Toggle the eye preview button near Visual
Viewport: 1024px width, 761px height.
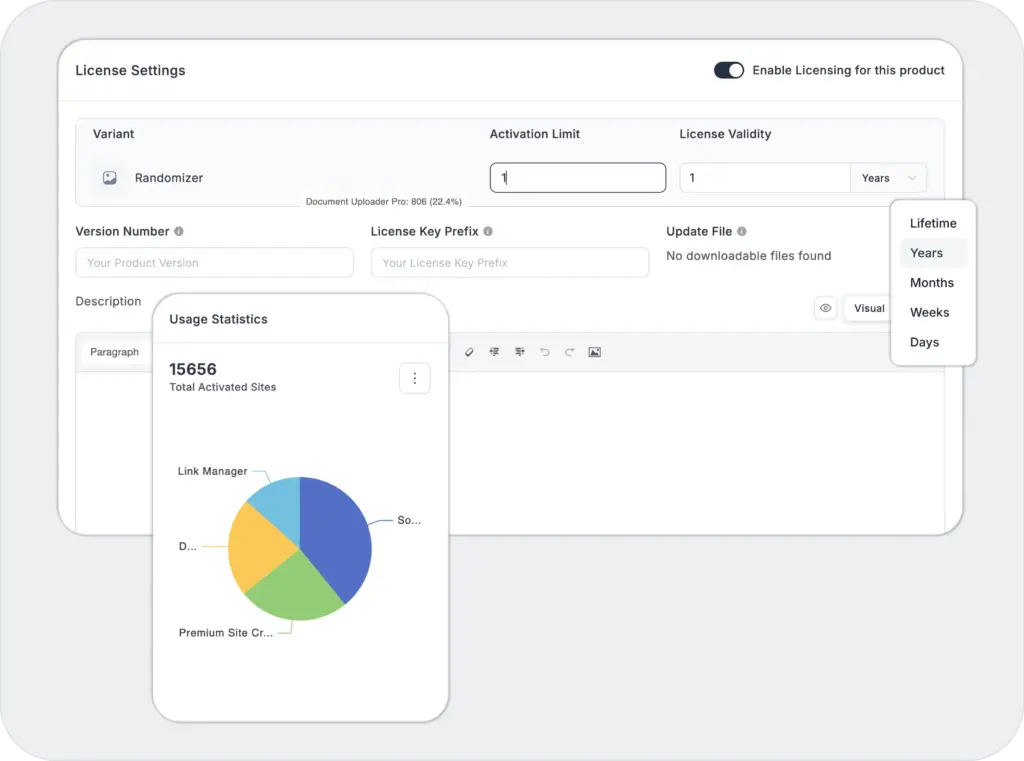825,308
